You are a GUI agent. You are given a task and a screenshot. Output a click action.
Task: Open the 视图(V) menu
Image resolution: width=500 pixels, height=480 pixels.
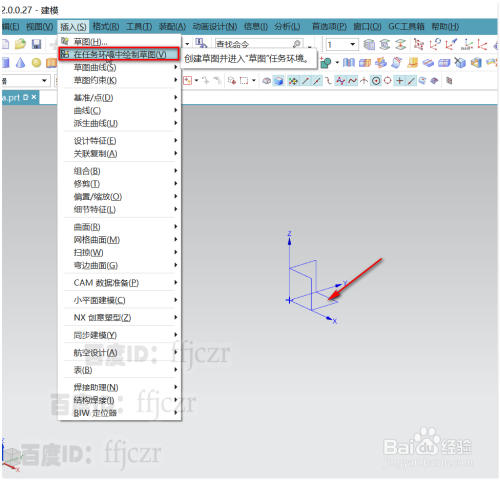click(x=39, y=26)
